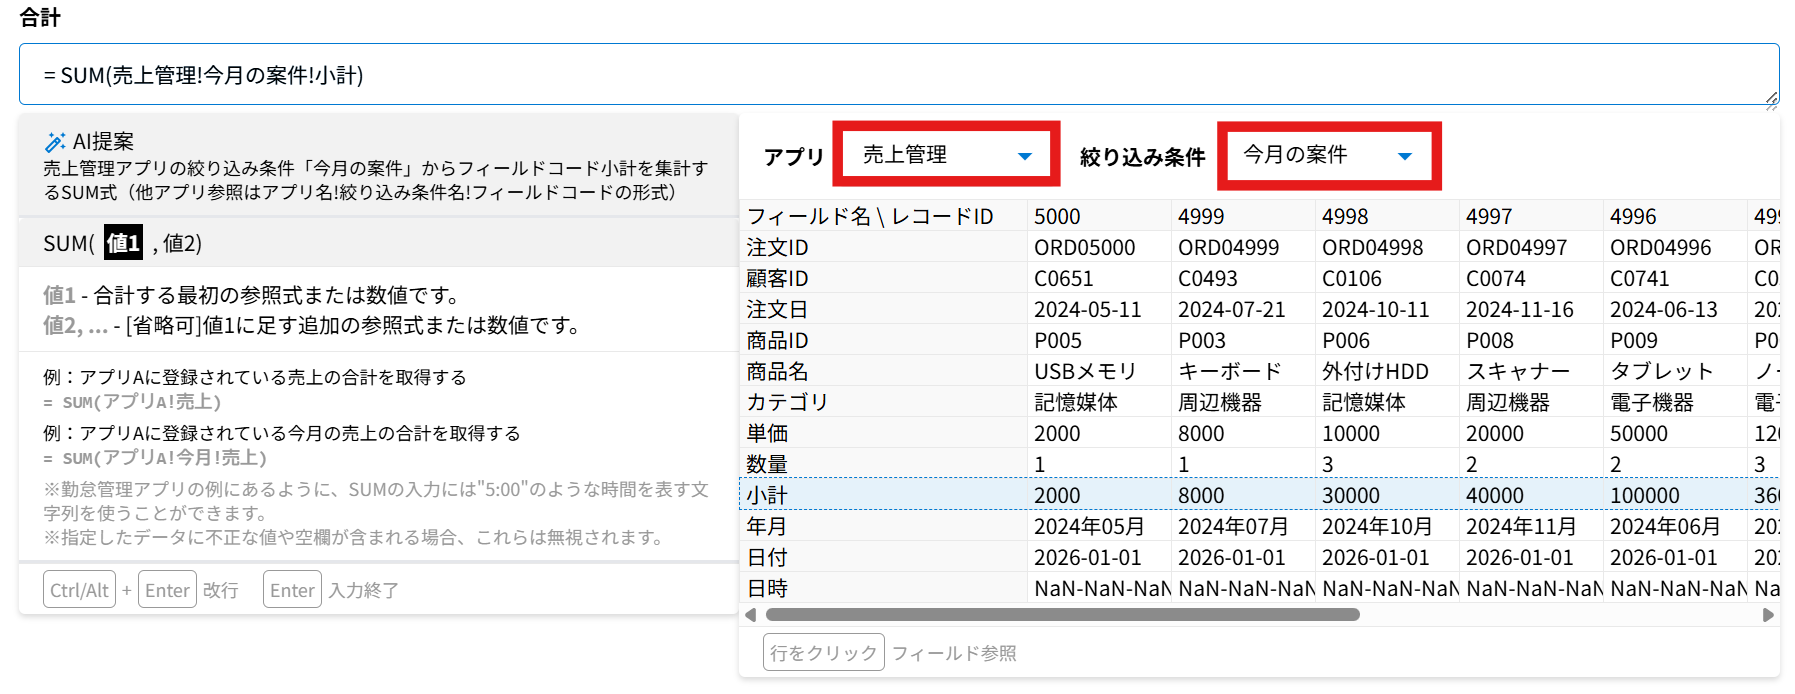Click the 商品名 field row
1795x694 pixels.
pos(777,371)
